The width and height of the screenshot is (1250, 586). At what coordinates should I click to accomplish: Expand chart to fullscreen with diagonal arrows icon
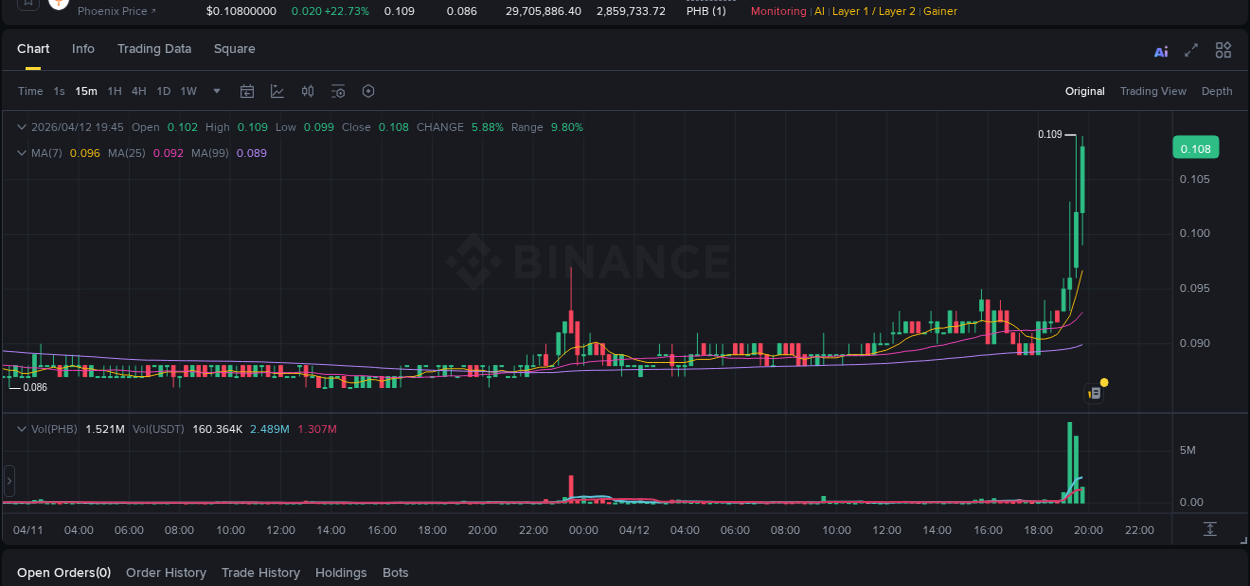coord(1191,50)
